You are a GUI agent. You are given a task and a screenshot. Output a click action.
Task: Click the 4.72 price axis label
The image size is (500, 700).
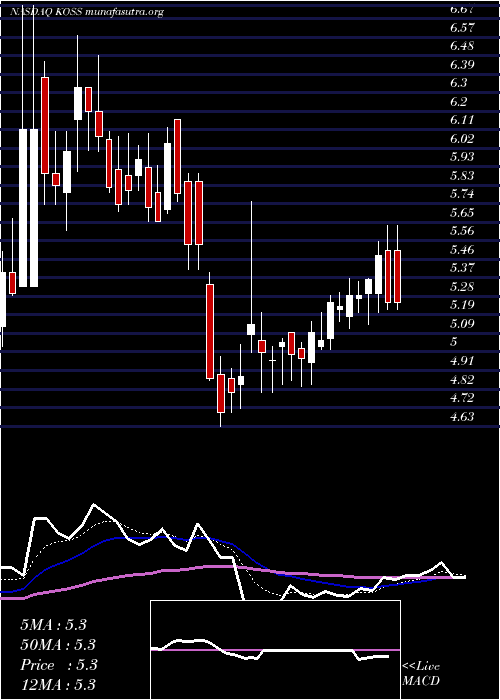[x=462, y=398]
